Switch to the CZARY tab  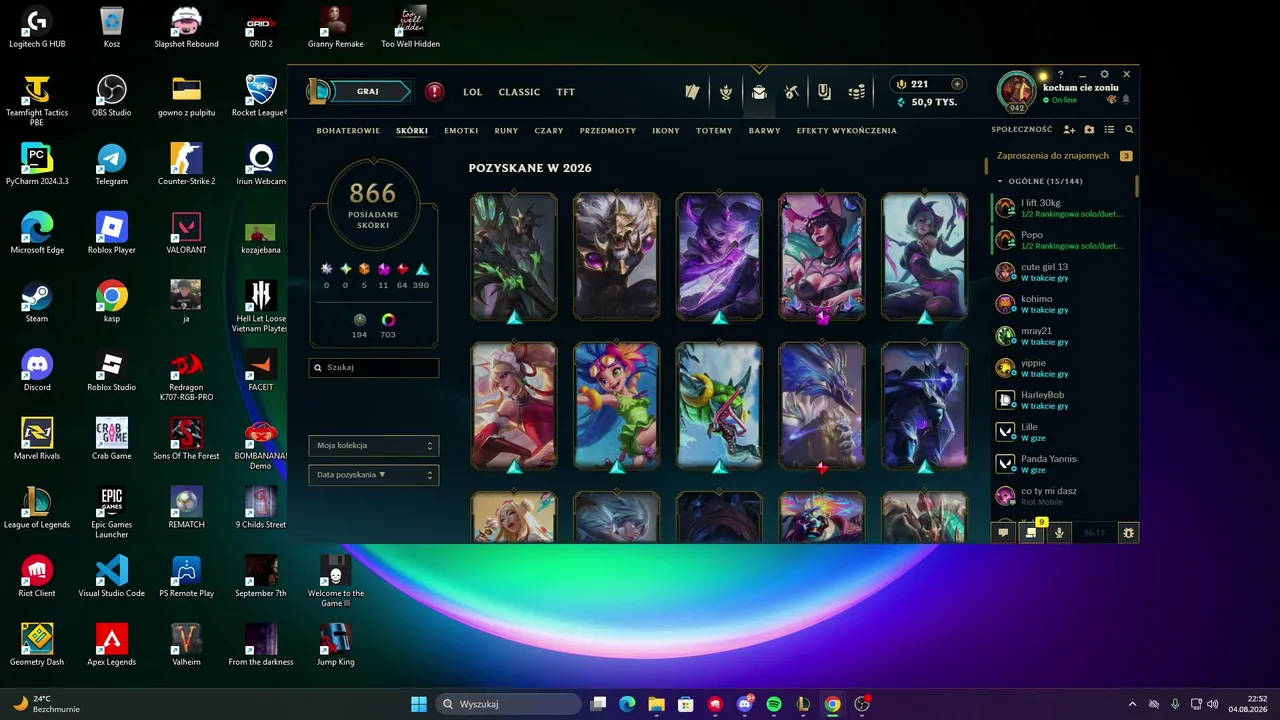coord(549,131)
